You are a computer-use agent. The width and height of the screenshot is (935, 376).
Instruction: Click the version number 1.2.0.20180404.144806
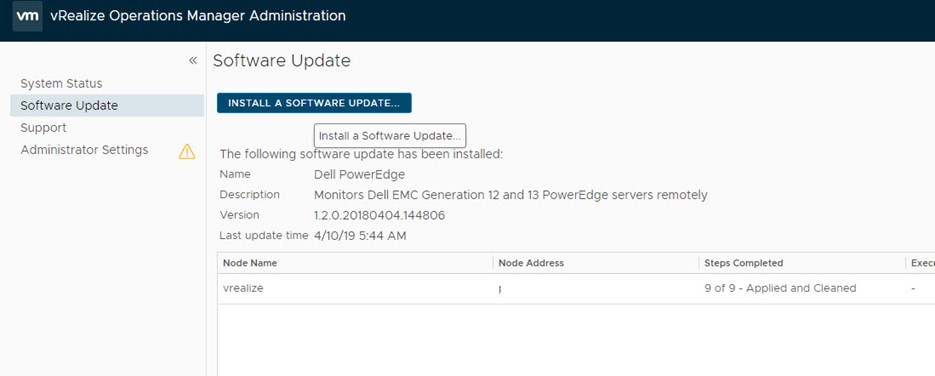pos(379,215)
